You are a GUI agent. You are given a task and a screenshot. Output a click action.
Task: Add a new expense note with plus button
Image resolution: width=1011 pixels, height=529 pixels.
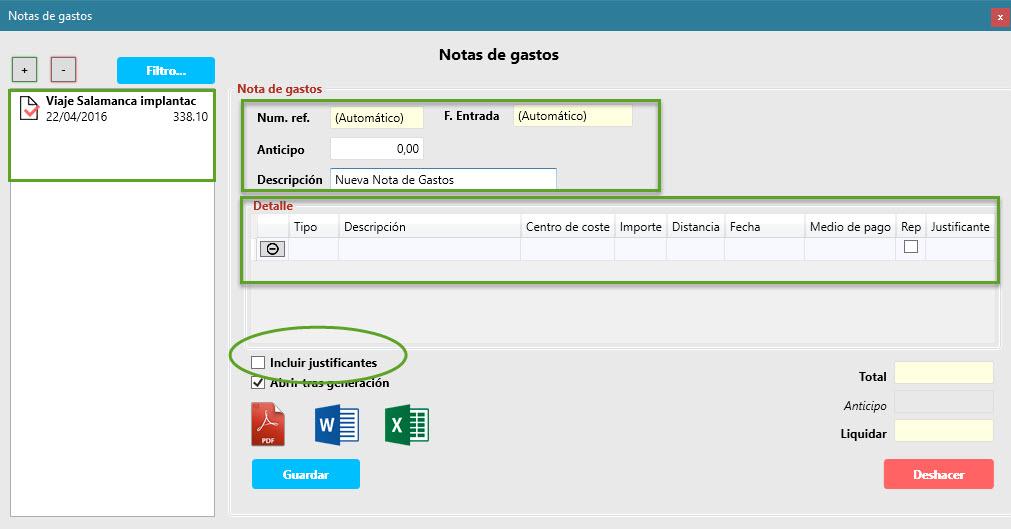[x=25, y=70]
